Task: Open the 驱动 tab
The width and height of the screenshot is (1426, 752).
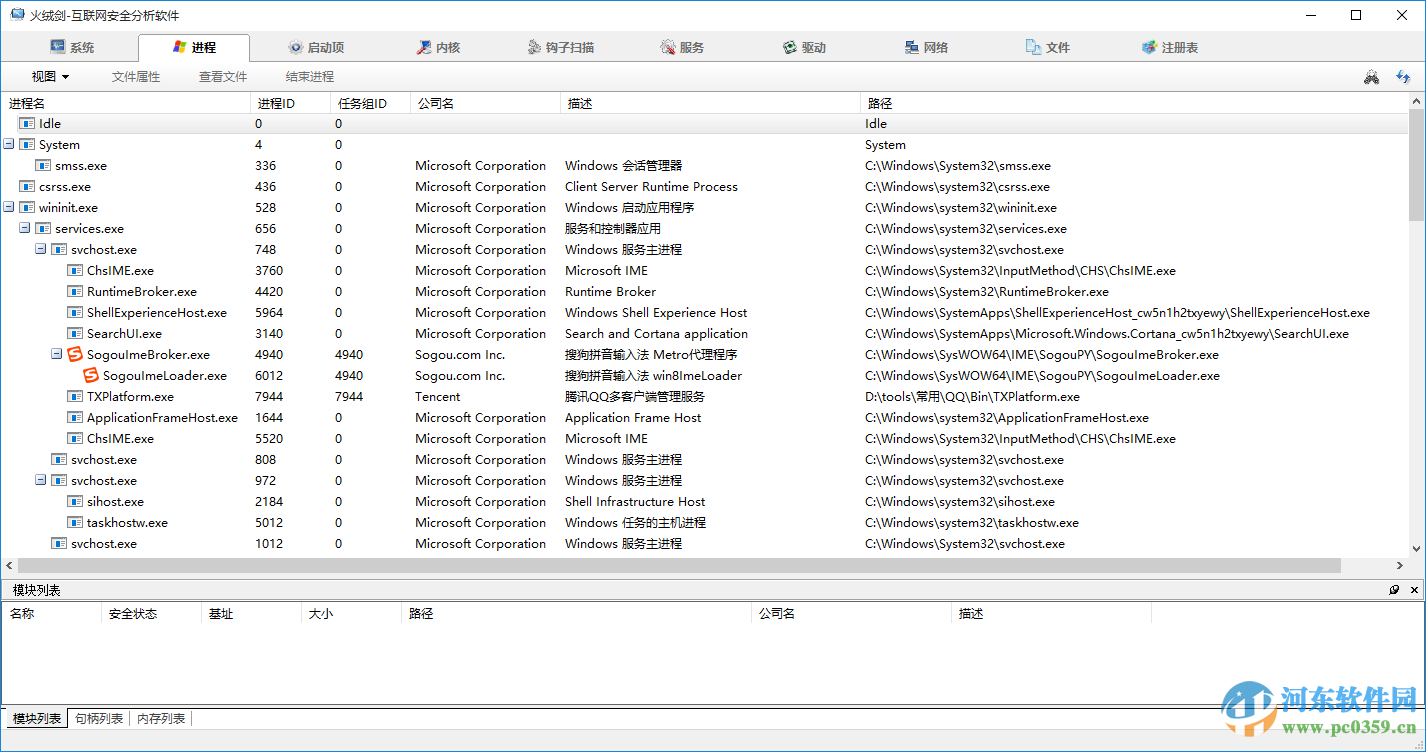Action: coord(805,47)
